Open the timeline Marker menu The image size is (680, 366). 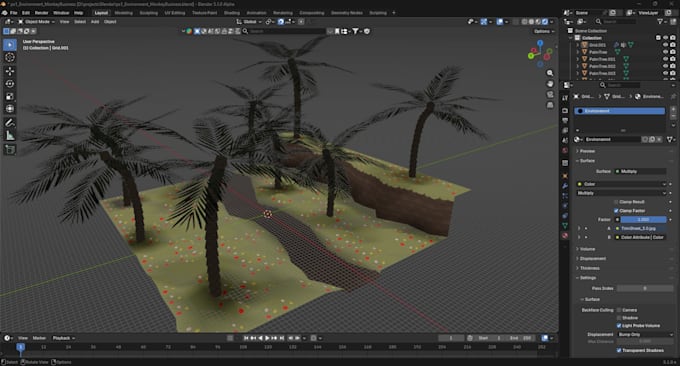39,338
